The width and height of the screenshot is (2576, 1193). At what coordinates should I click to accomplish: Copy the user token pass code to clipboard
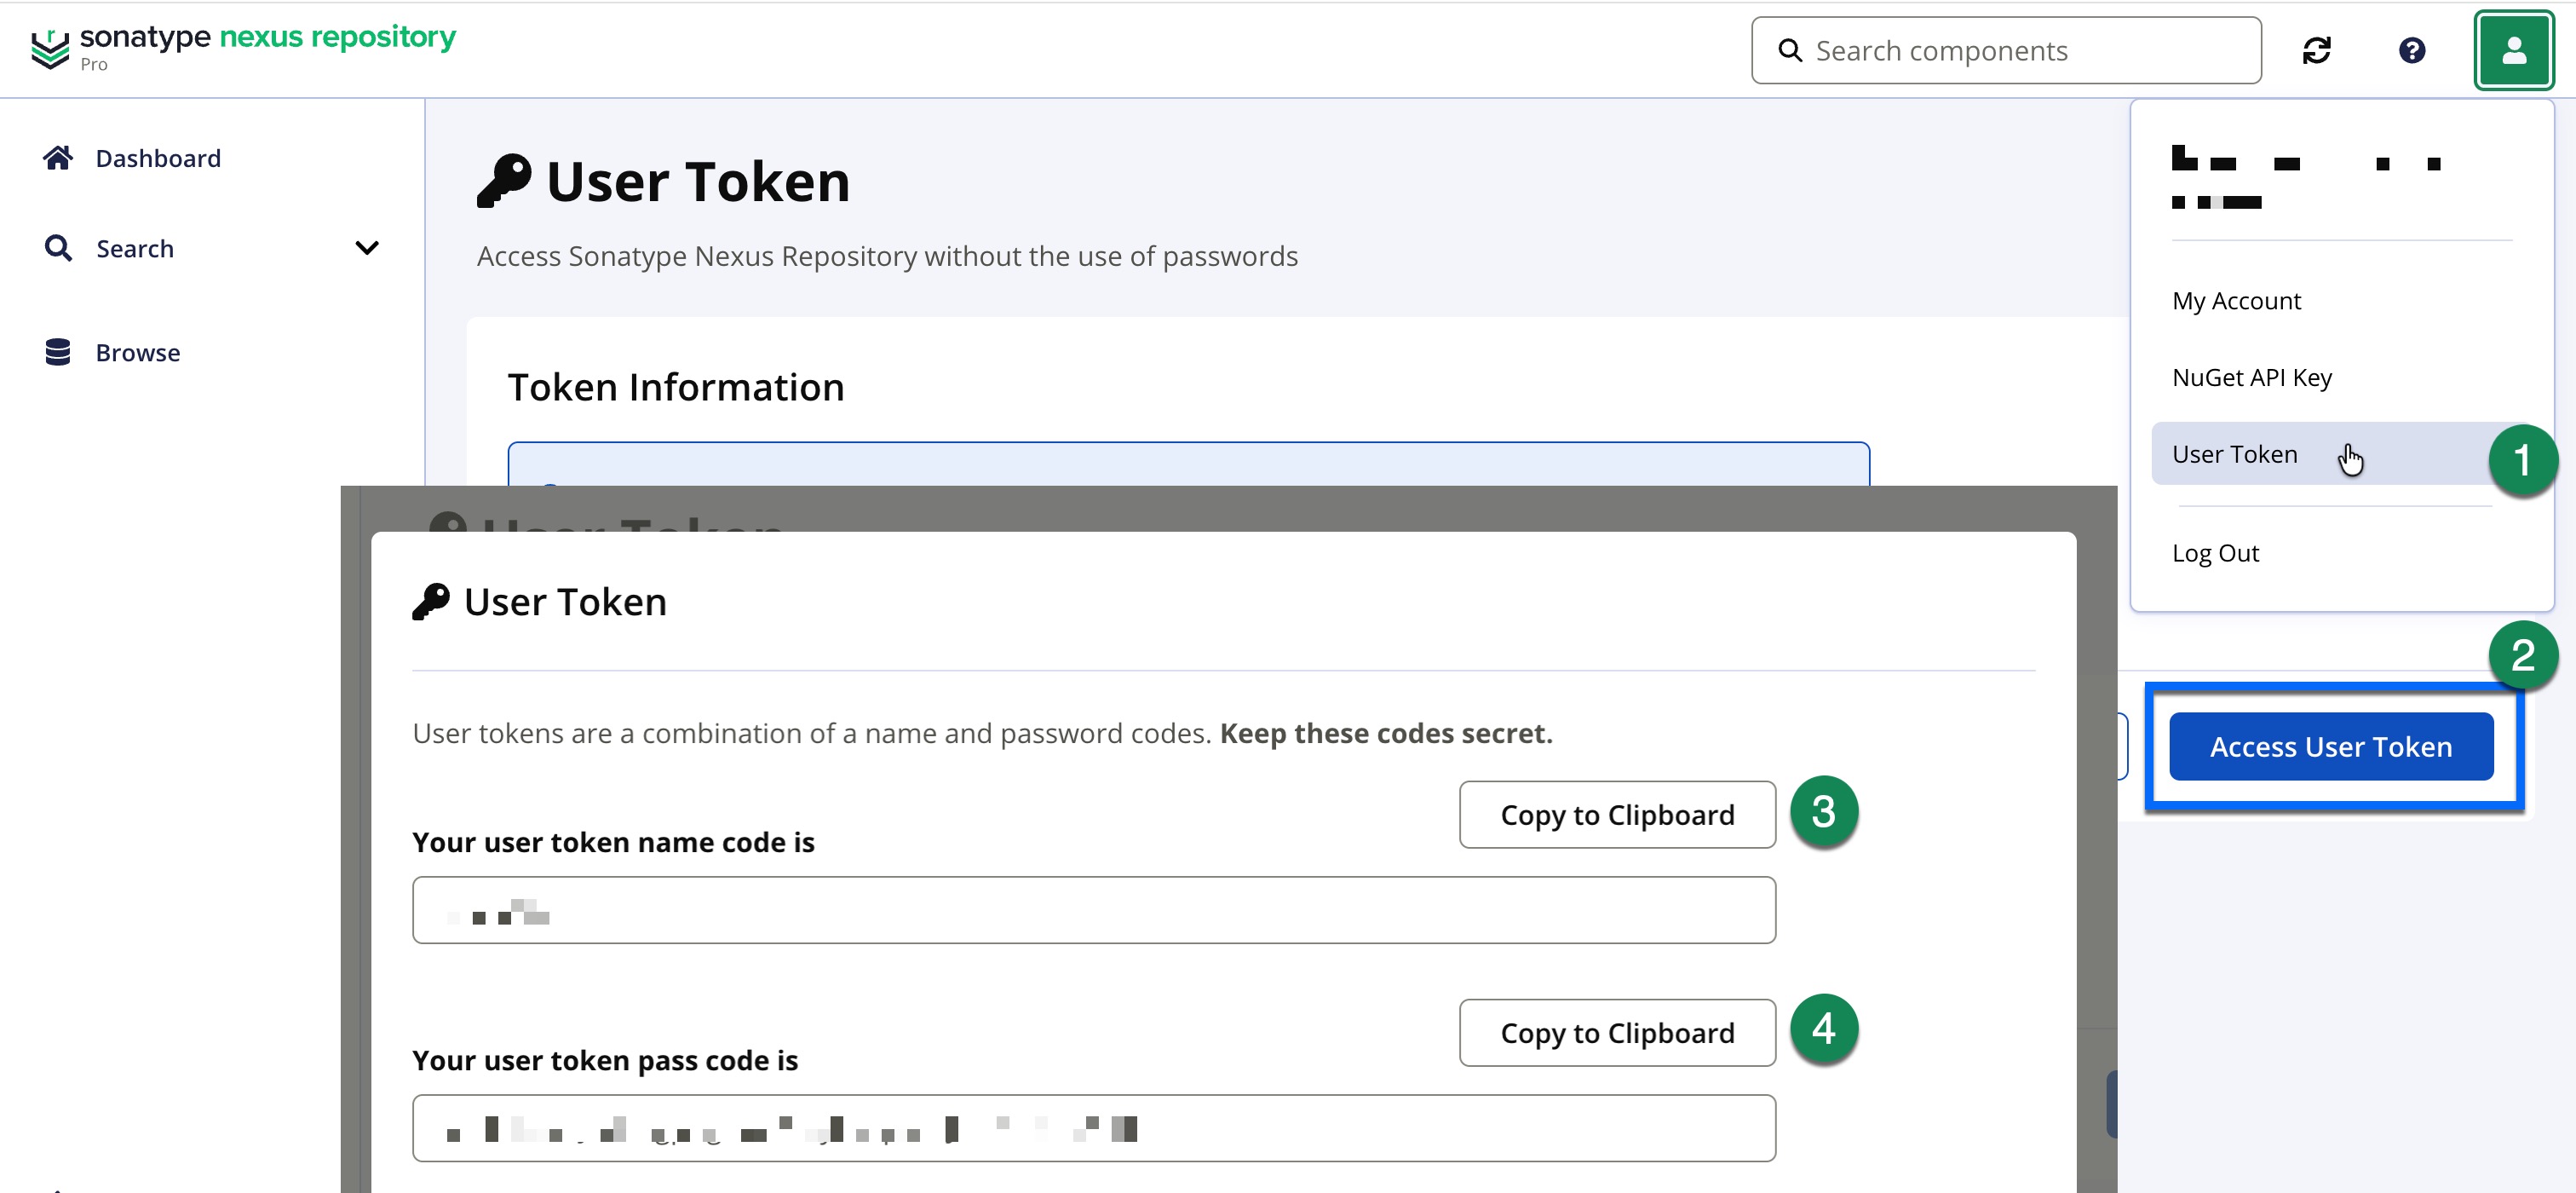click(x=1616, y=1032)
